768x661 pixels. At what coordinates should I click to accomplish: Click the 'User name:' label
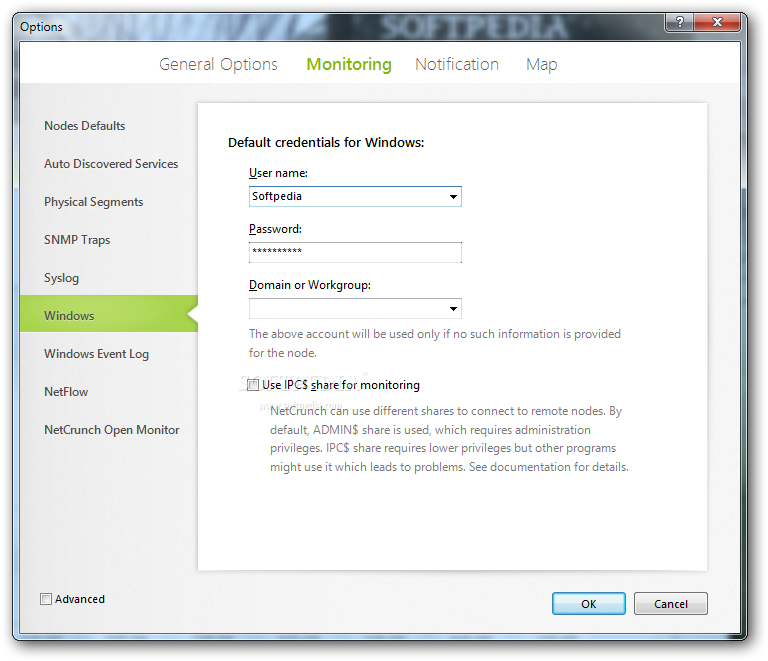278,173
